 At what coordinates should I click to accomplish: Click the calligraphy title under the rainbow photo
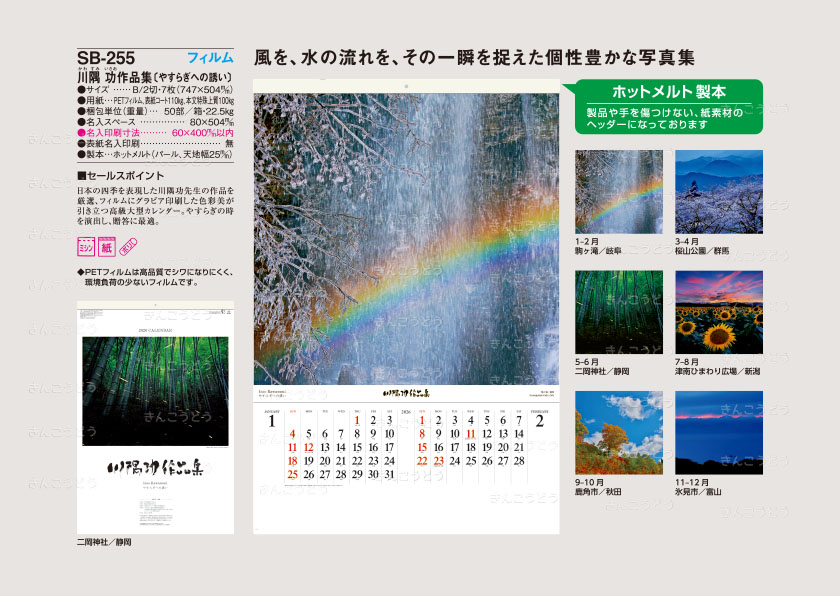pyautogui.click(x=406, y=393)
